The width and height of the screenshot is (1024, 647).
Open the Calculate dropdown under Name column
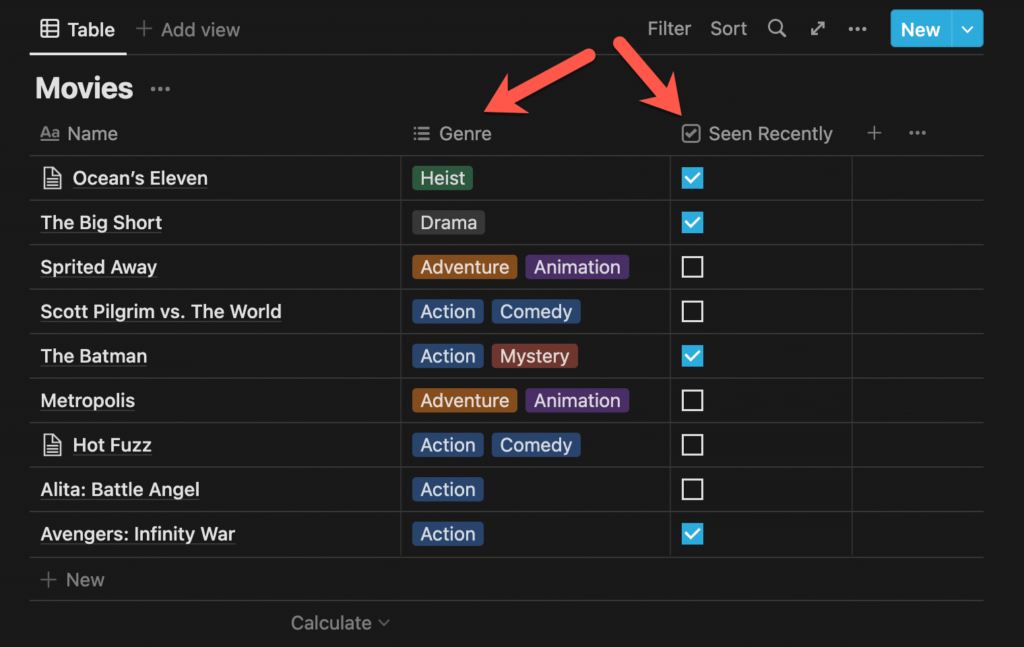coord(339,623)
